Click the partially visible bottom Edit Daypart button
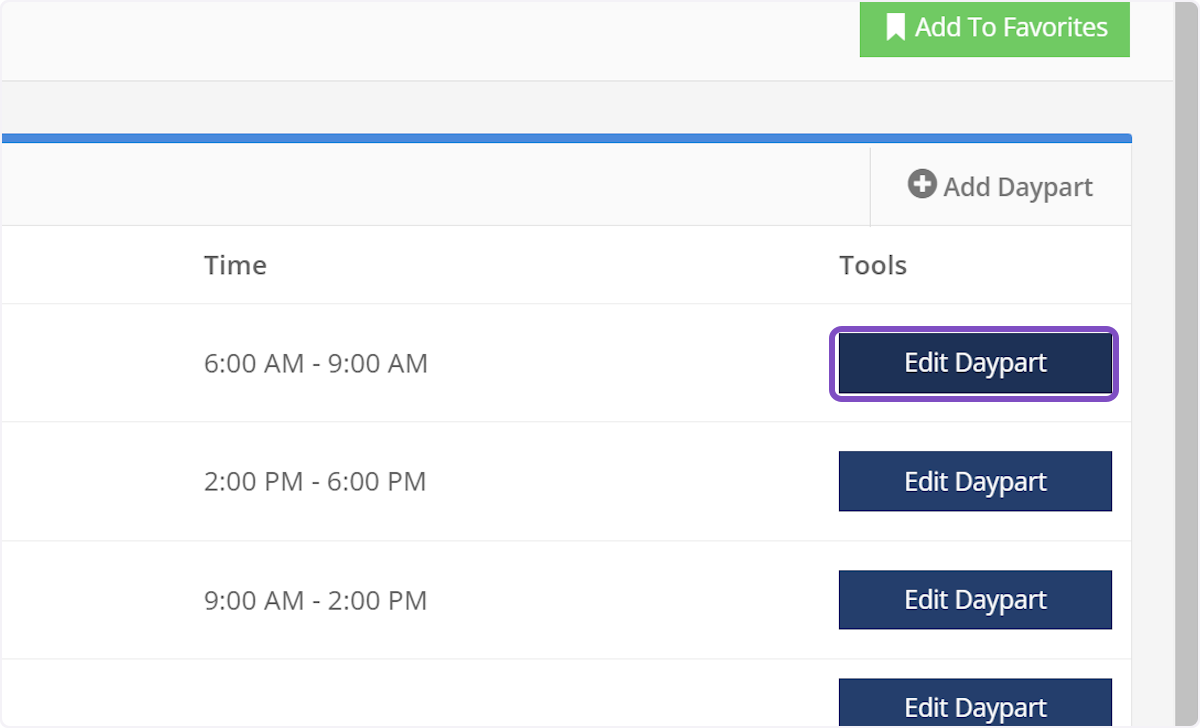Viewport: 1200px width, 728px height. pos(974,704)
